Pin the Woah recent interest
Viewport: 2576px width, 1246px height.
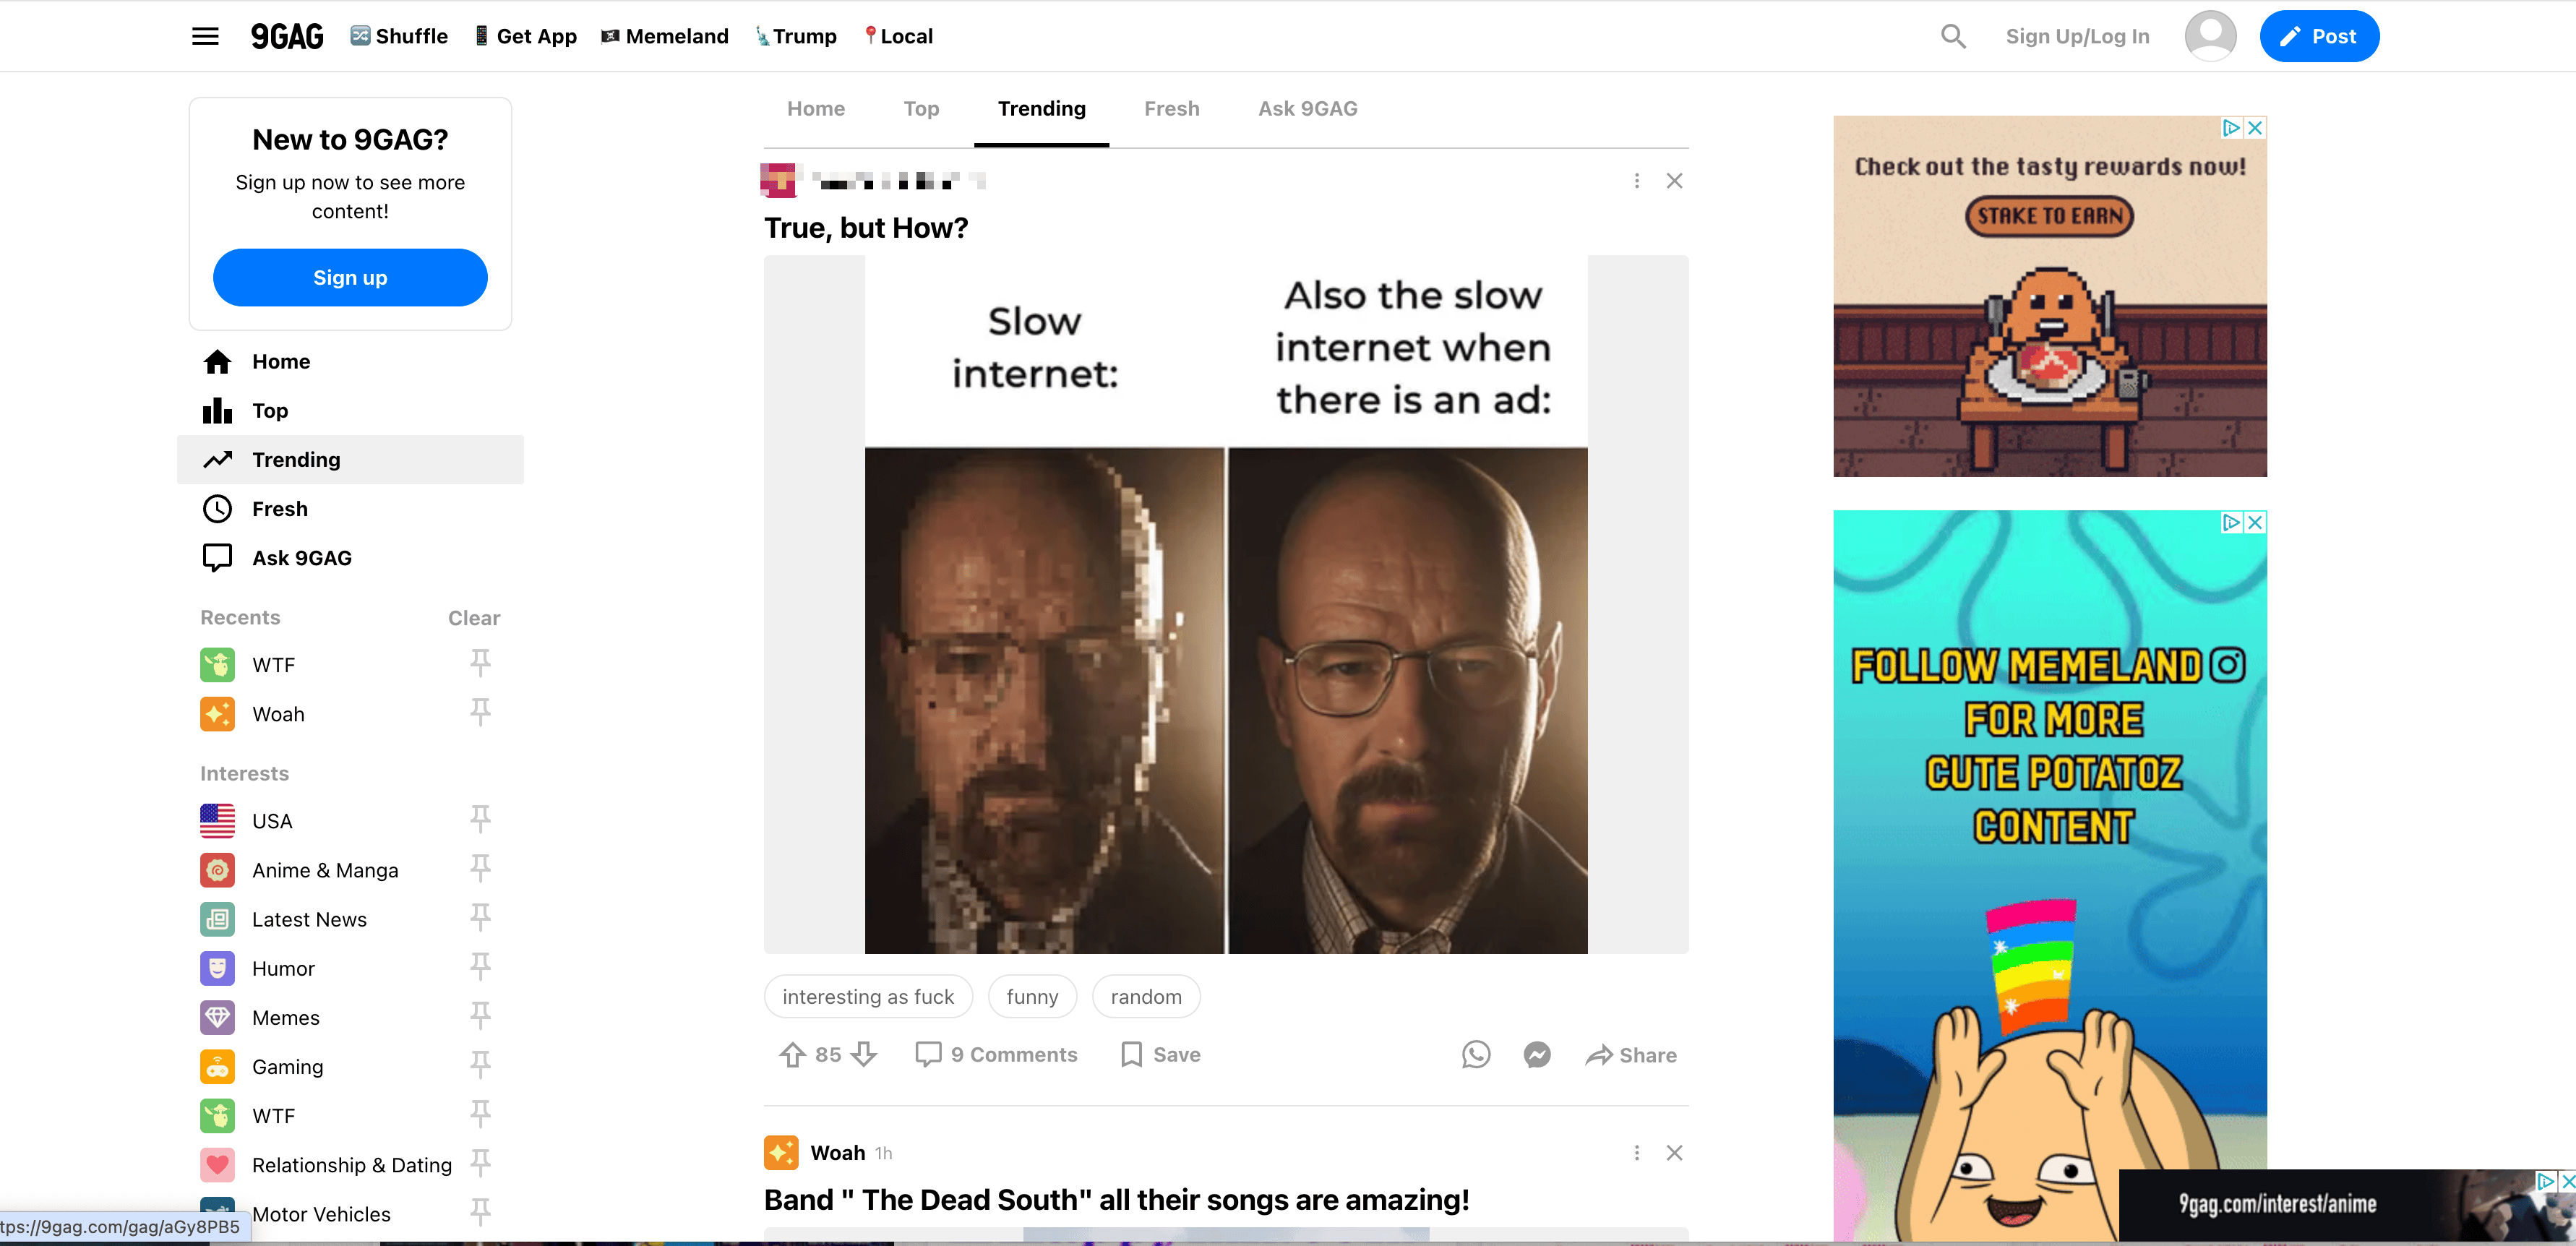tap(480, 713)
